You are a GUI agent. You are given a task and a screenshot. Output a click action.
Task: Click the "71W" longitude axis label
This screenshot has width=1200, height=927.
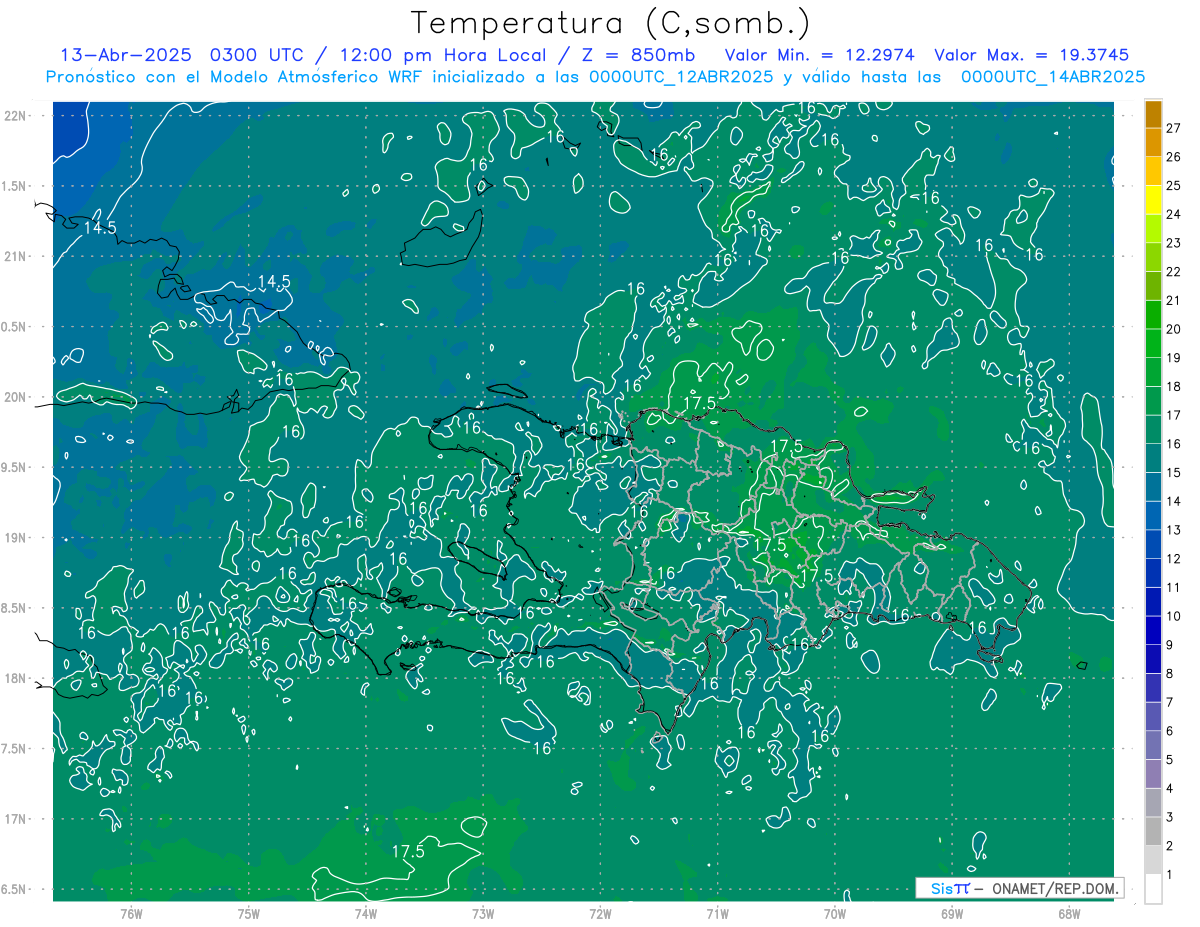[717, 914]
